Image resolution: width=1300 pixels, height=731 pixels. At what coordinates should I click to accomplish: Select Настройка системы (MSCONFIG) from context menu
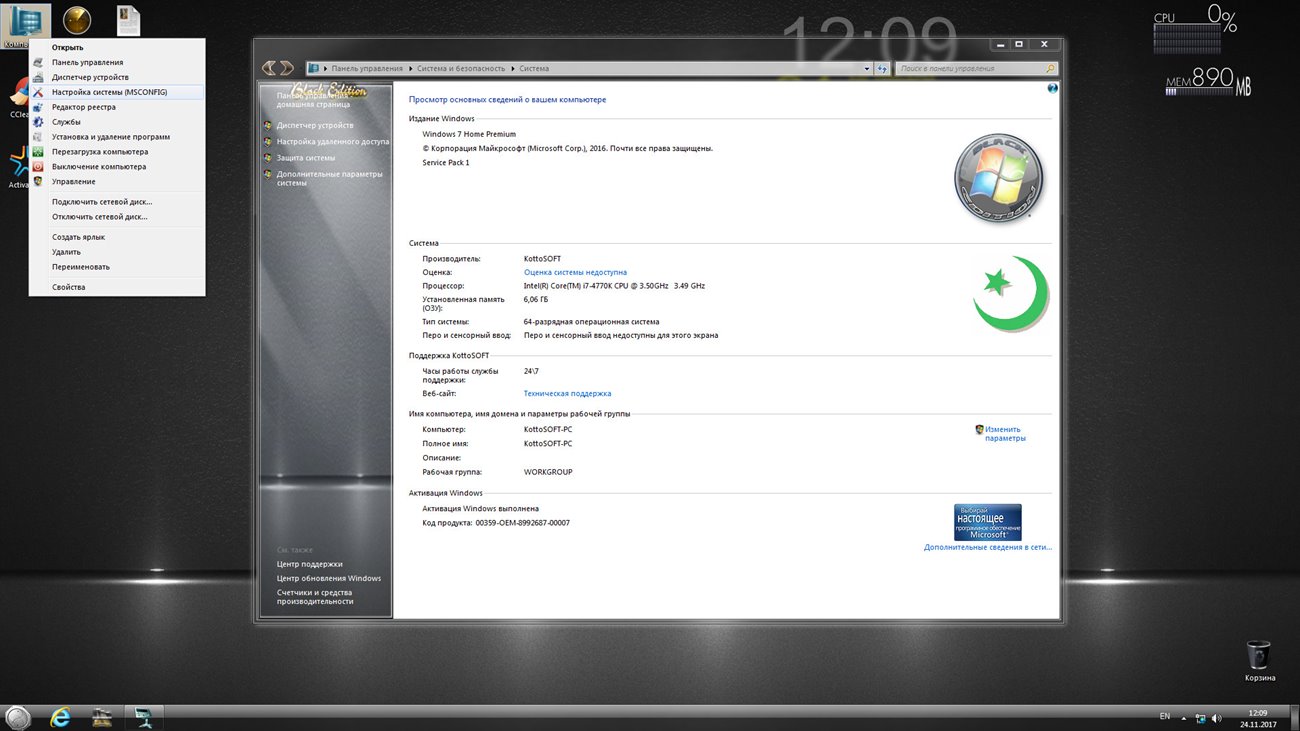pos(109,92)
